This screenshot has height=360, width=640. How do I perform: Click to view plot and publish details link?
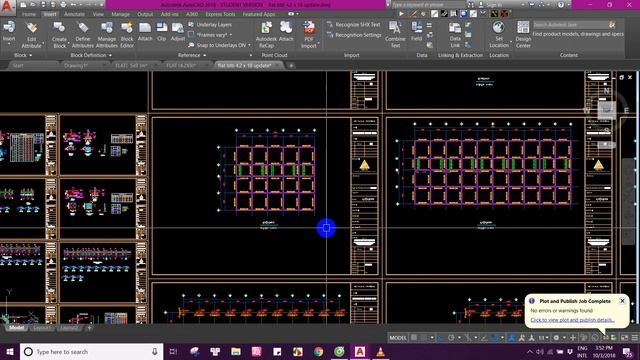coord(572,320)
